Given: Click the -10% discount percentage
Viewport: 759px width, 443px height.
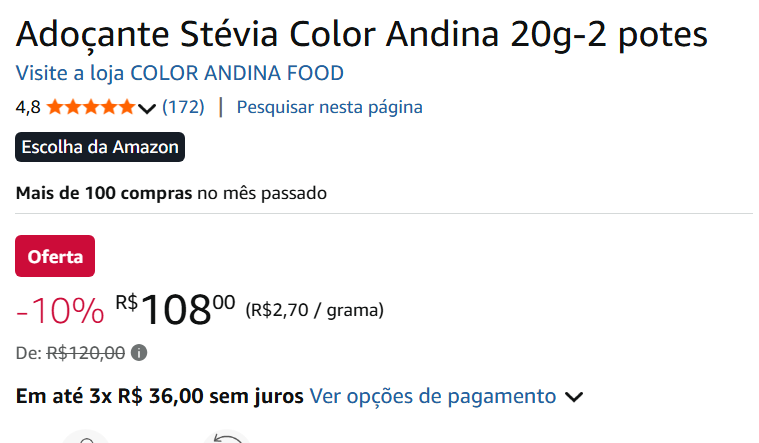Looking at the screenshot, I should click(x=60, y=311).
